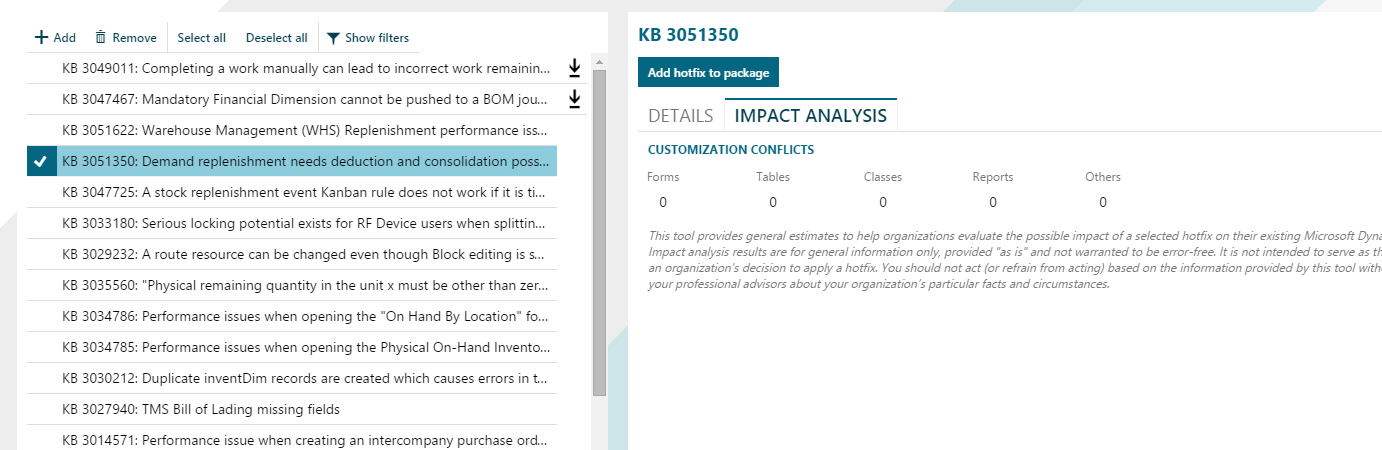Image resolution: width=1382 pixels, height=450 pixels.
Task: Uncheck the selected KB 3051350 checkmark
Action: 41,161
